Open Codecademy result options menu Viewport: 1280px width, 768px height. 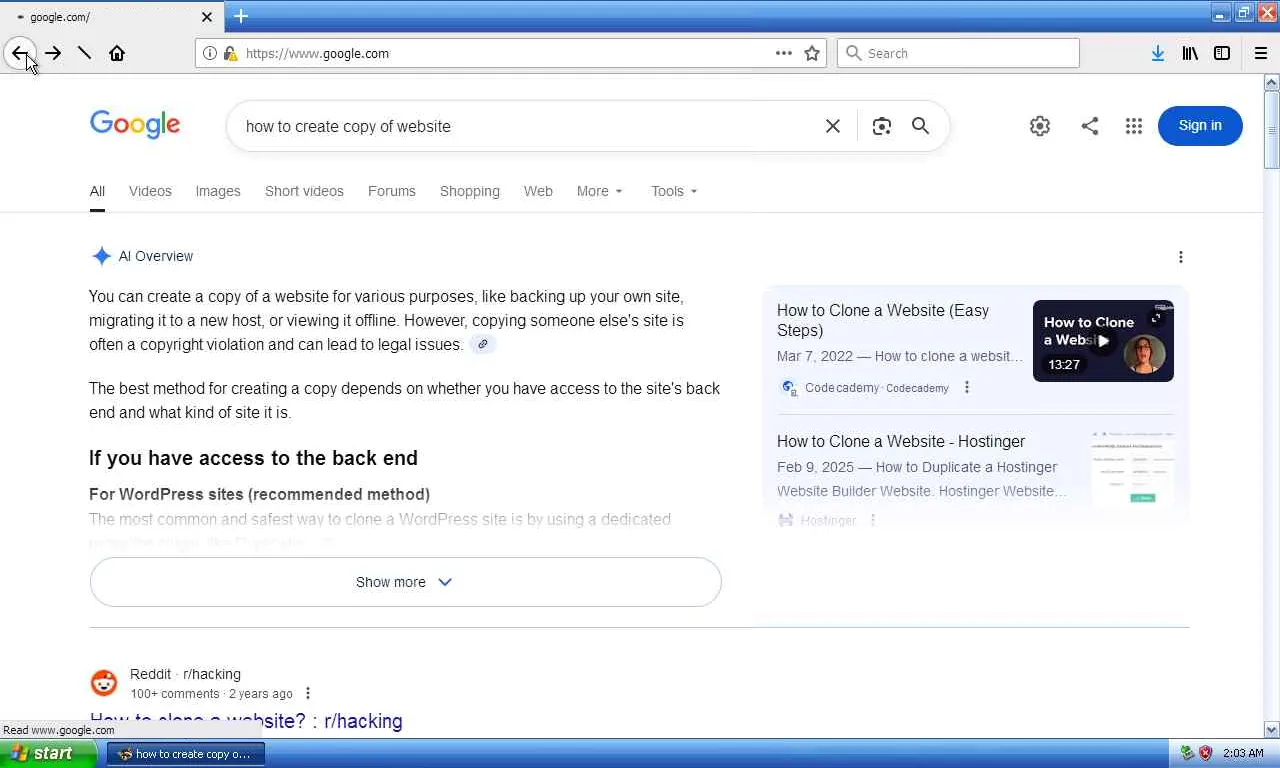967,388
